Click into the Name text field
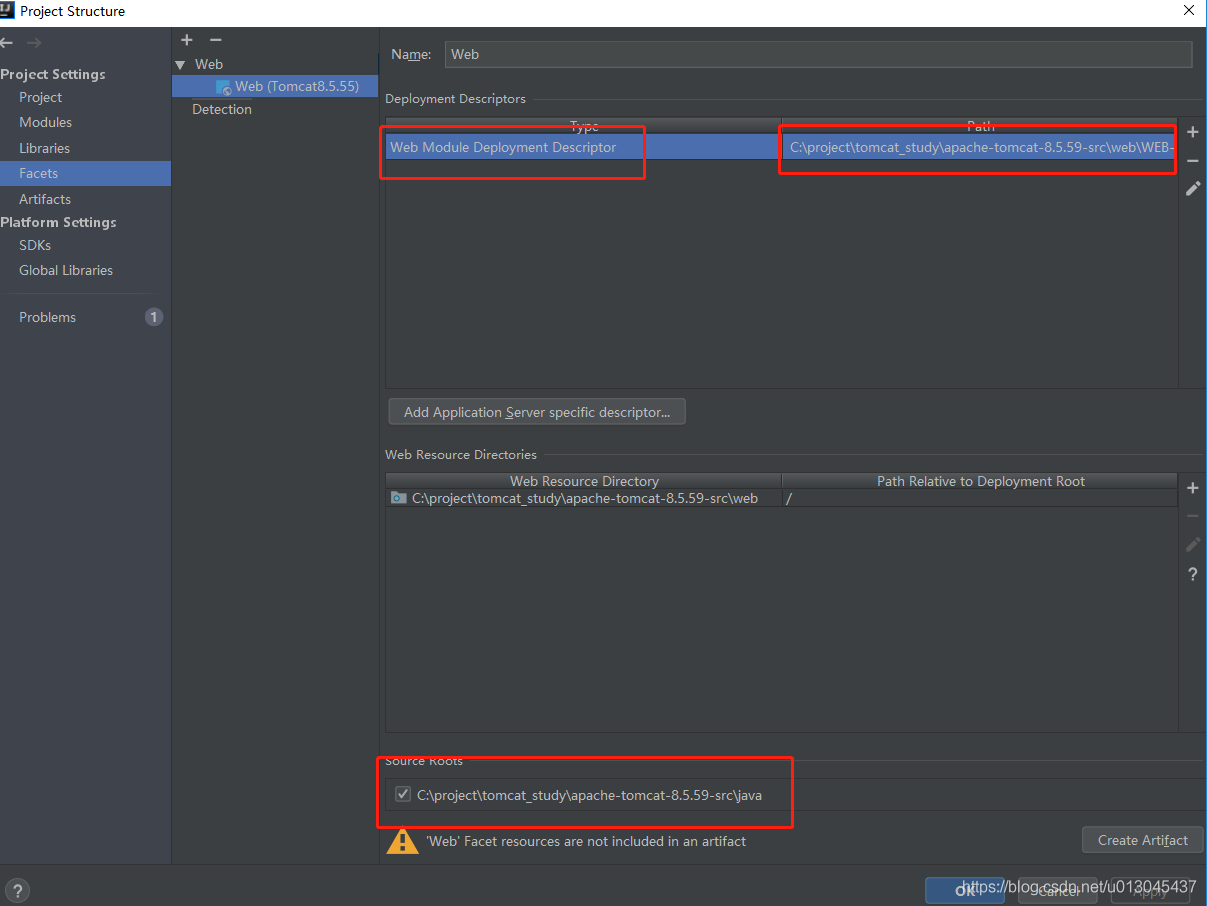The image size is (1207, 906). (818, 55)
